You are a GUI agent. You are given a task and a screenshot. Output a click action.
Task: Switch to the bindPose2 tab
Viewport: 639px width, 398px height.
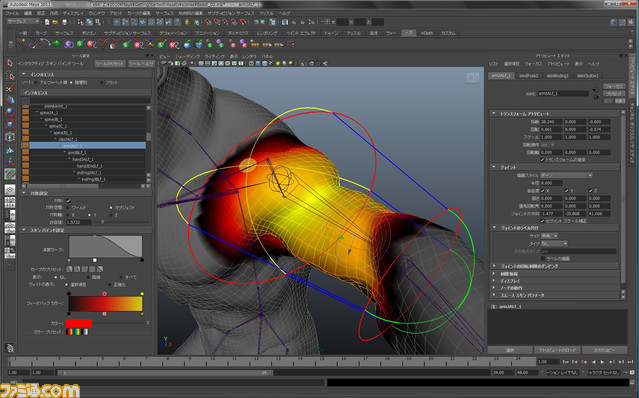click(529, 76)
